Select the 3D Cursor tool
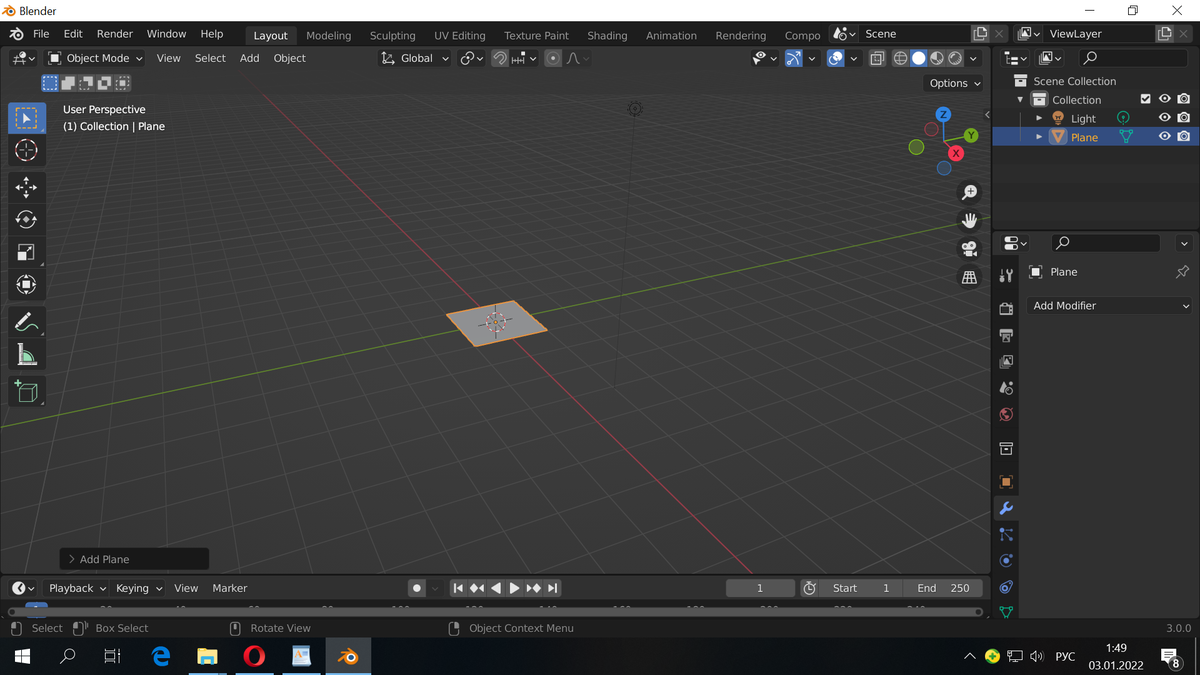1200x675 pixels. 26,151
